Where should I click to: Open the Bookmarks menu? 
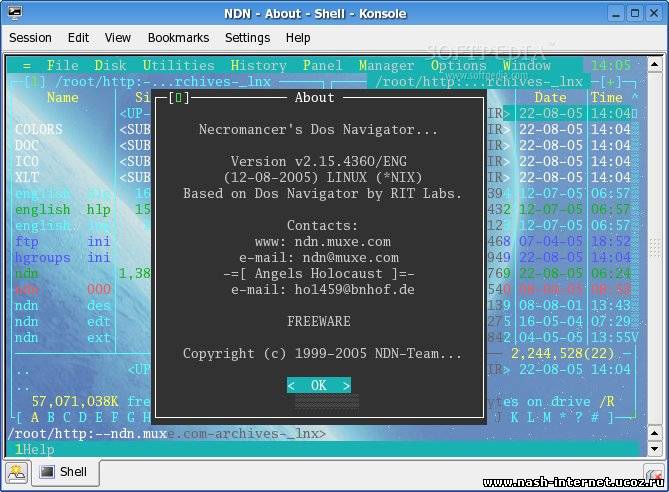coord(178,38)
